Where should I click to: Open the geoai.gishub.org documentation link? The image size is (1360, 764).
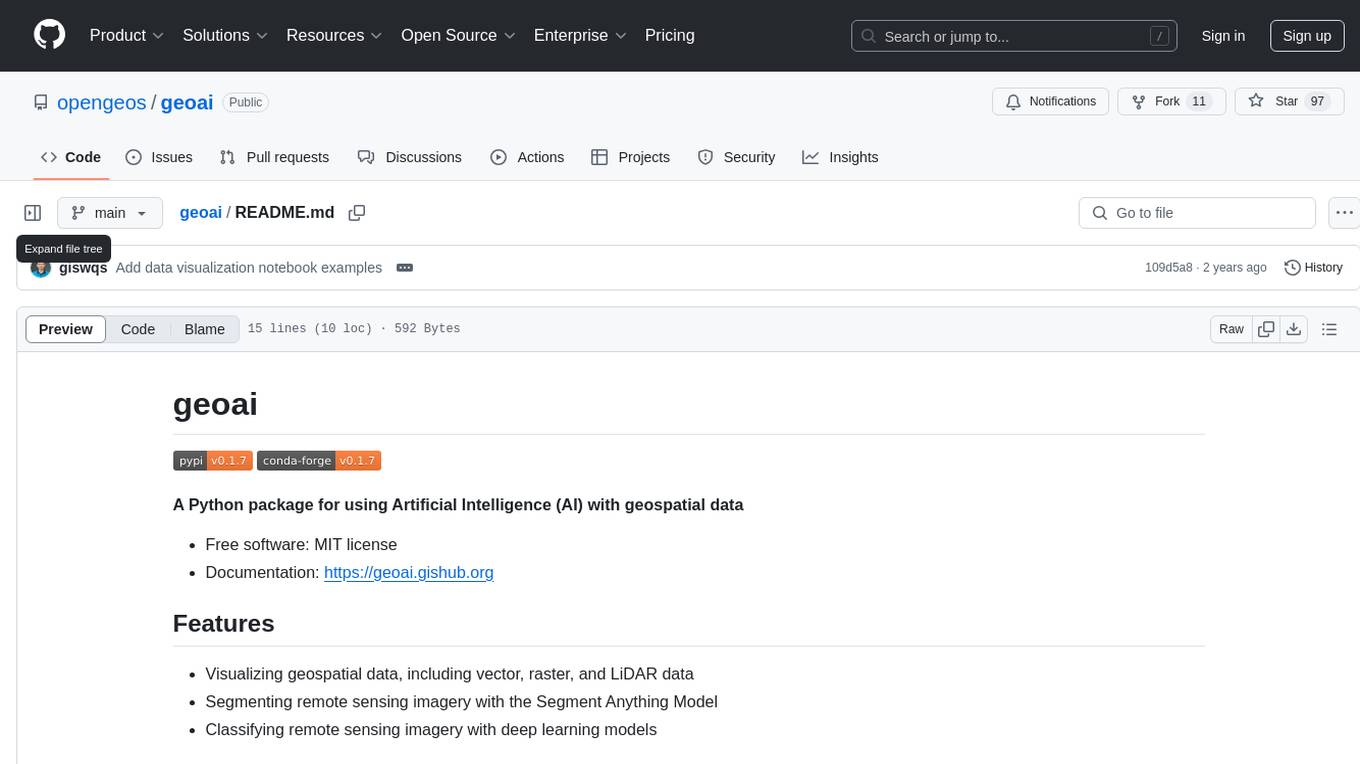click(409, 572)
